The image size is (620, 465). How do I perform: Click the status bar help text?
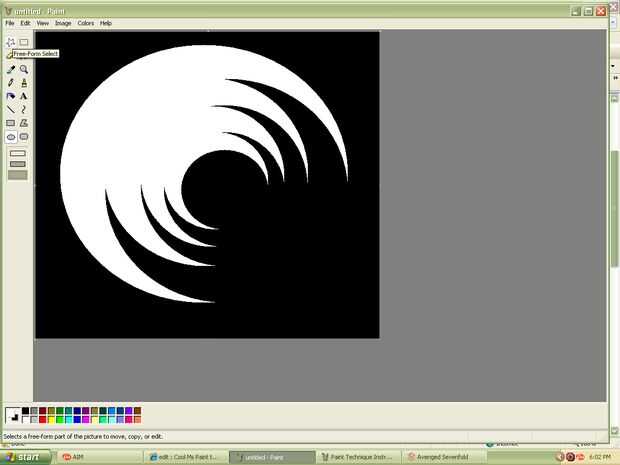tap(83, 437)
